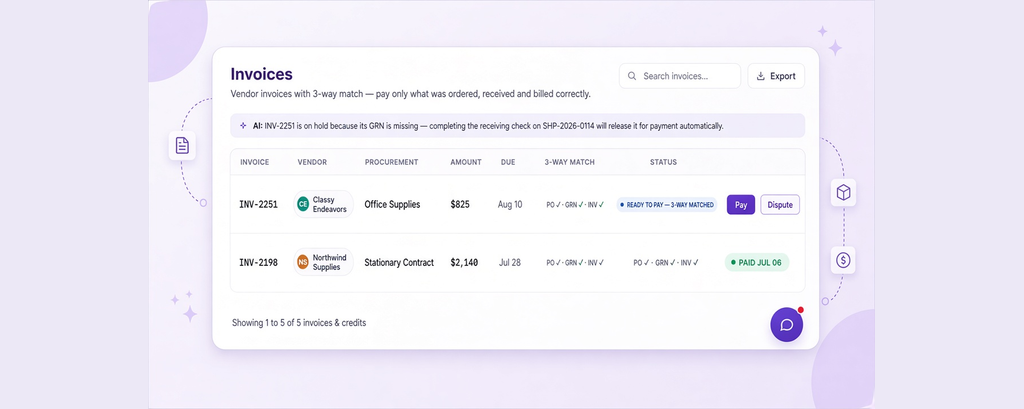The width and height of the screenshot is (1024, 409).
Task: Open the chat bubble assistant button
Action: point(786,325)
